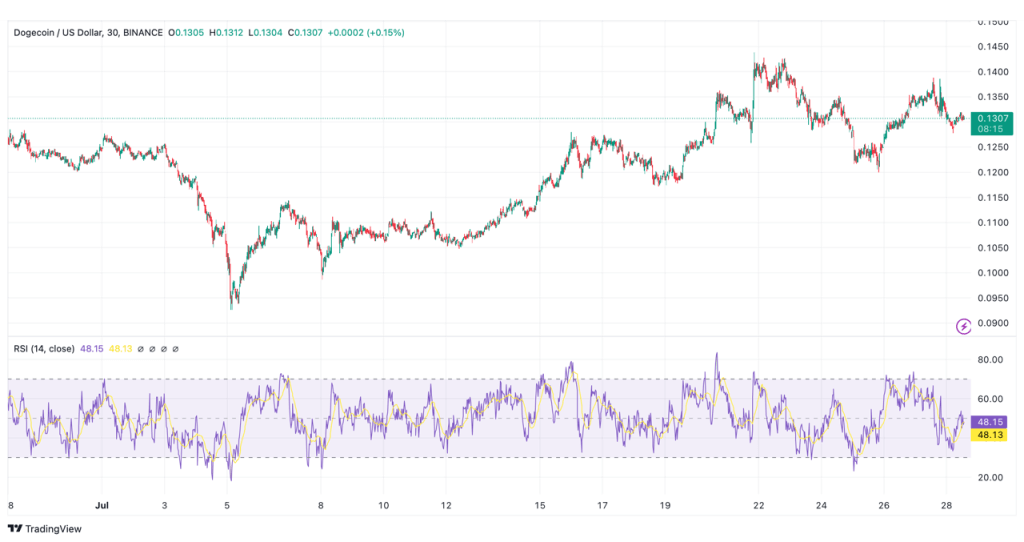Screen dimensions: 1024x542
Task: Click the 22 date on time axis
Action: [759, 507]
